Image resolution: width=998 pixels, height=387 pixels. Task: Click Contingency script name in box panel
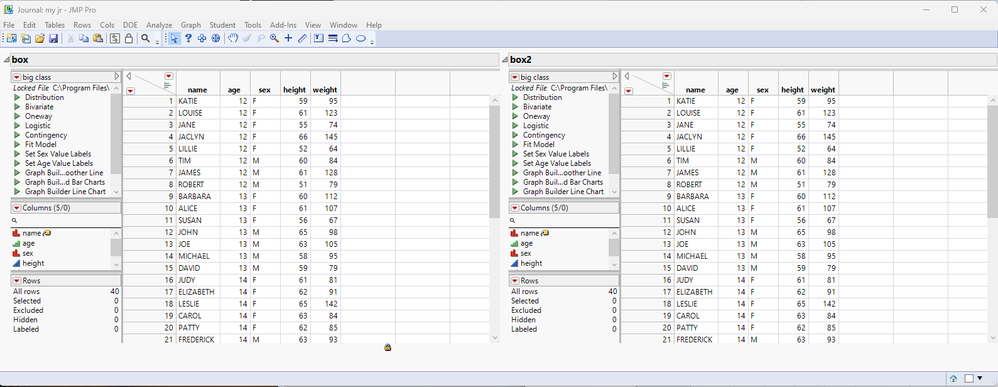46,135
